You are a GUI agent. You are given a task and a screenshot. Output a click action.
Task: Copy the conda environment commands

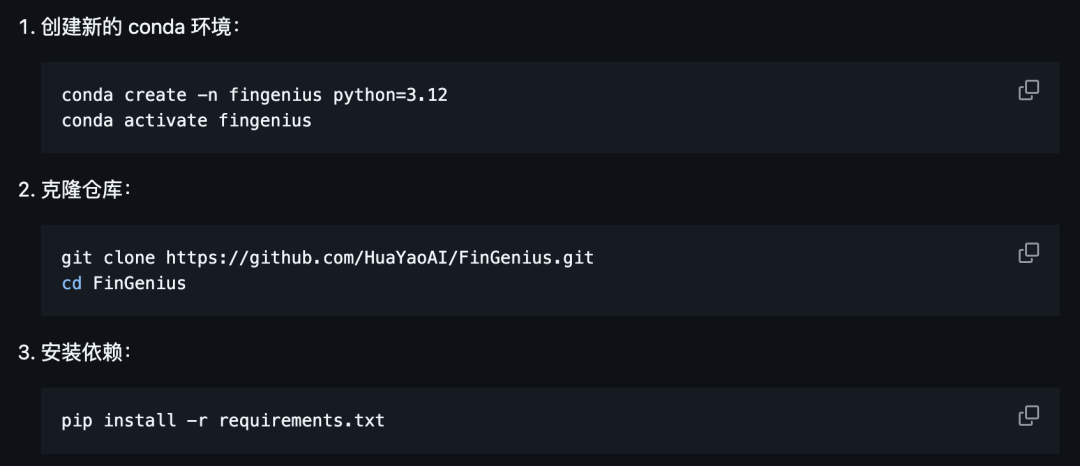click(1028, 90)
